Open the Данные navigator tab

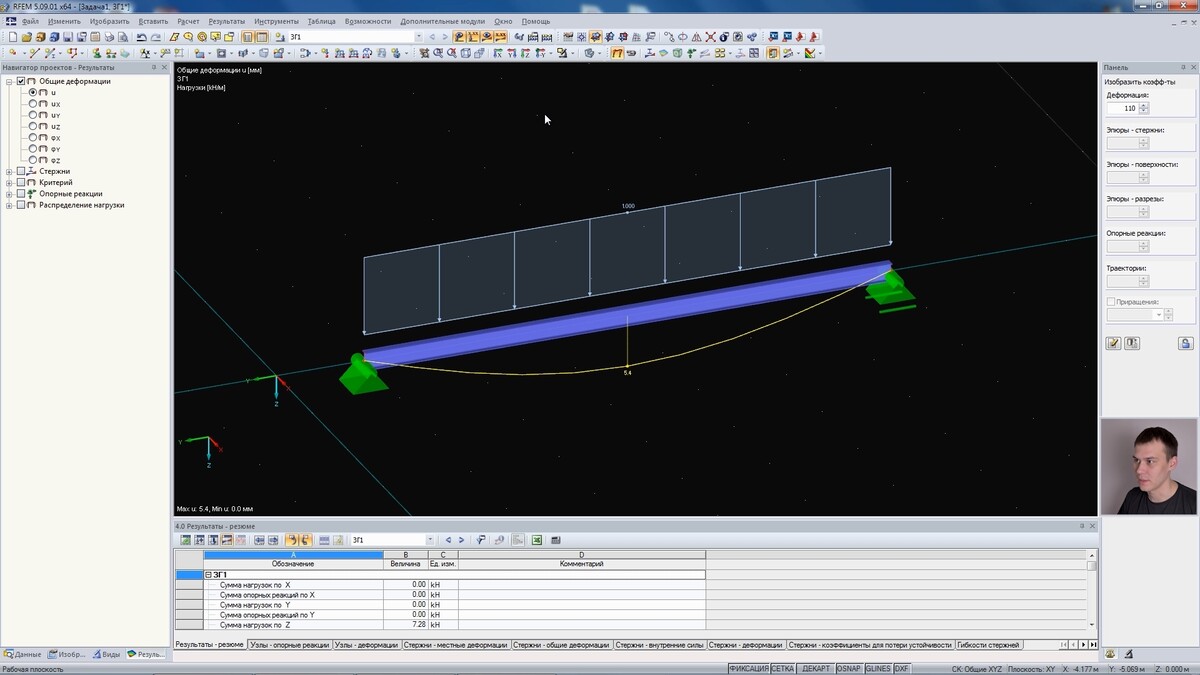(23, 654)
